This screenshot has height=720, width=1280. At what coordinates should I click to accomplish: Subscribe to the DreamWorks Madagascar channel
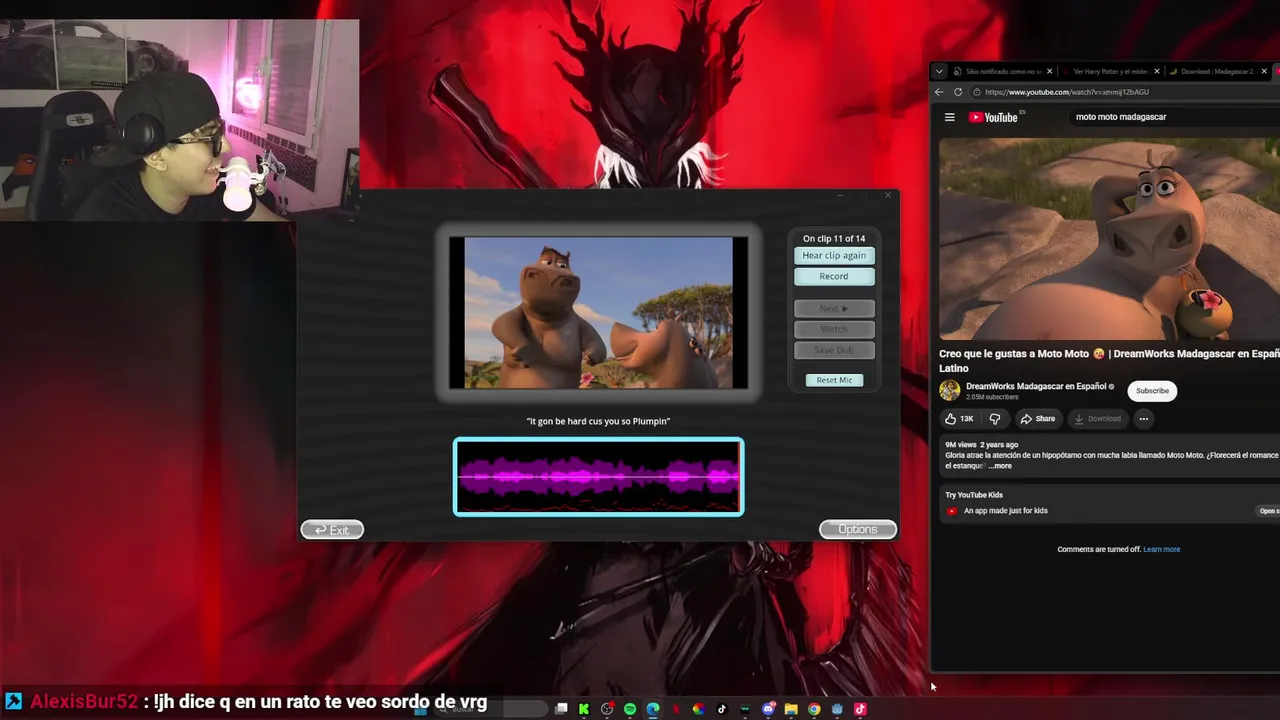[x=1152, y=391]
